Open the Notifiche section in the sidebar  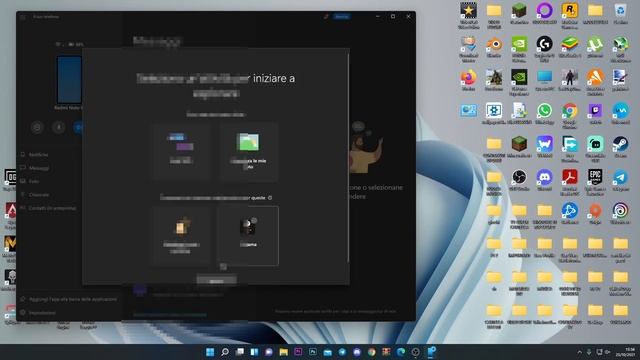38,155
